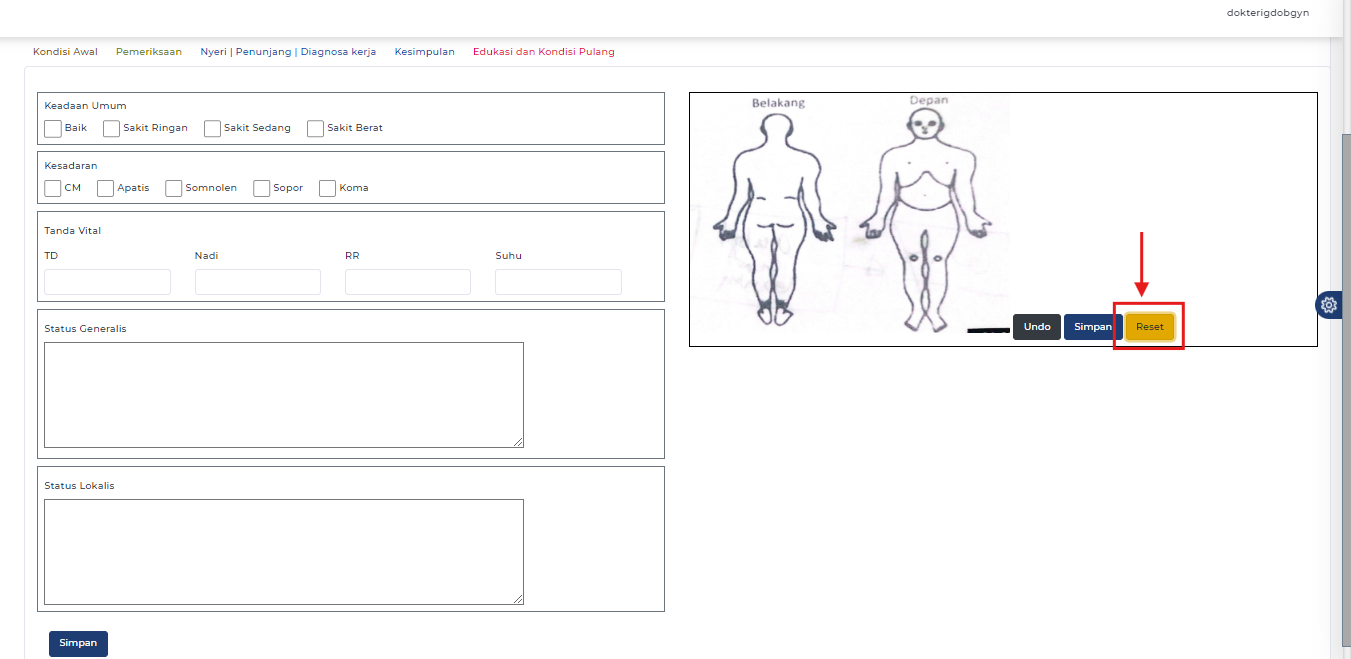Click inside the Status Generalis text area
The width and height of the screenshot is (1351, 659).
click(x=283, y=394)
